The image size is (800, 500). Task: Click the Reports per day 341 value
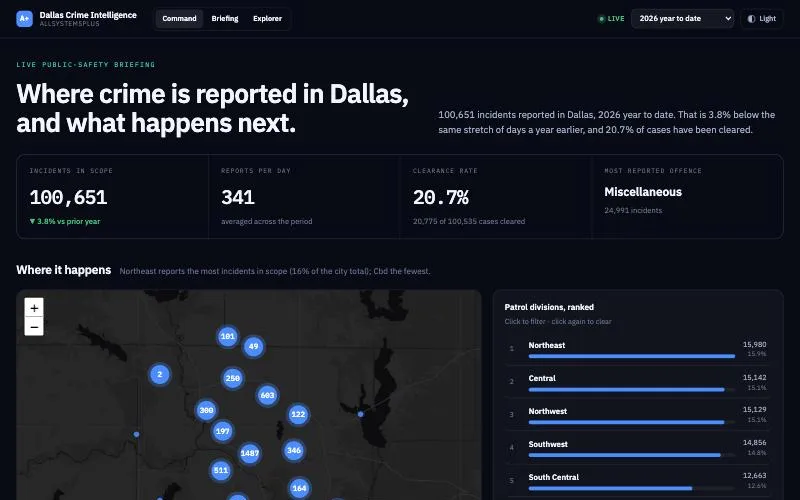coord(238,197)
